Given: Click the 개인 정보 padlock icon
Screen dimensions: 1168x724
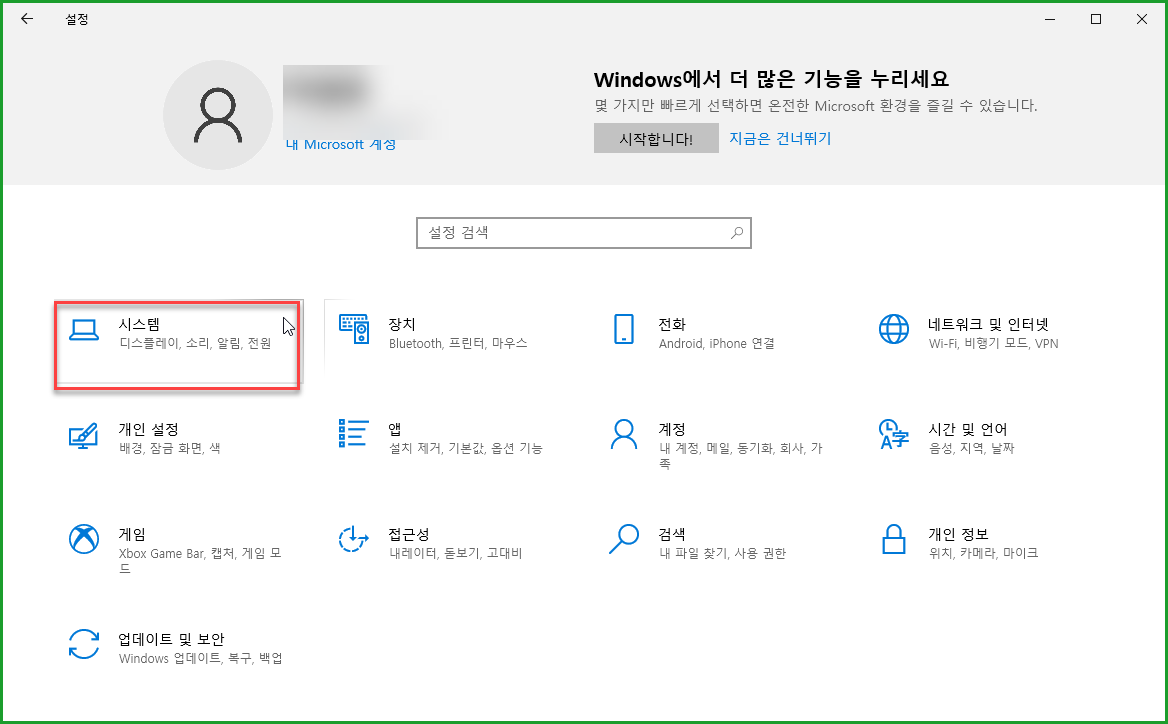Looking at the screenshot, I should (x=893, y=539).
